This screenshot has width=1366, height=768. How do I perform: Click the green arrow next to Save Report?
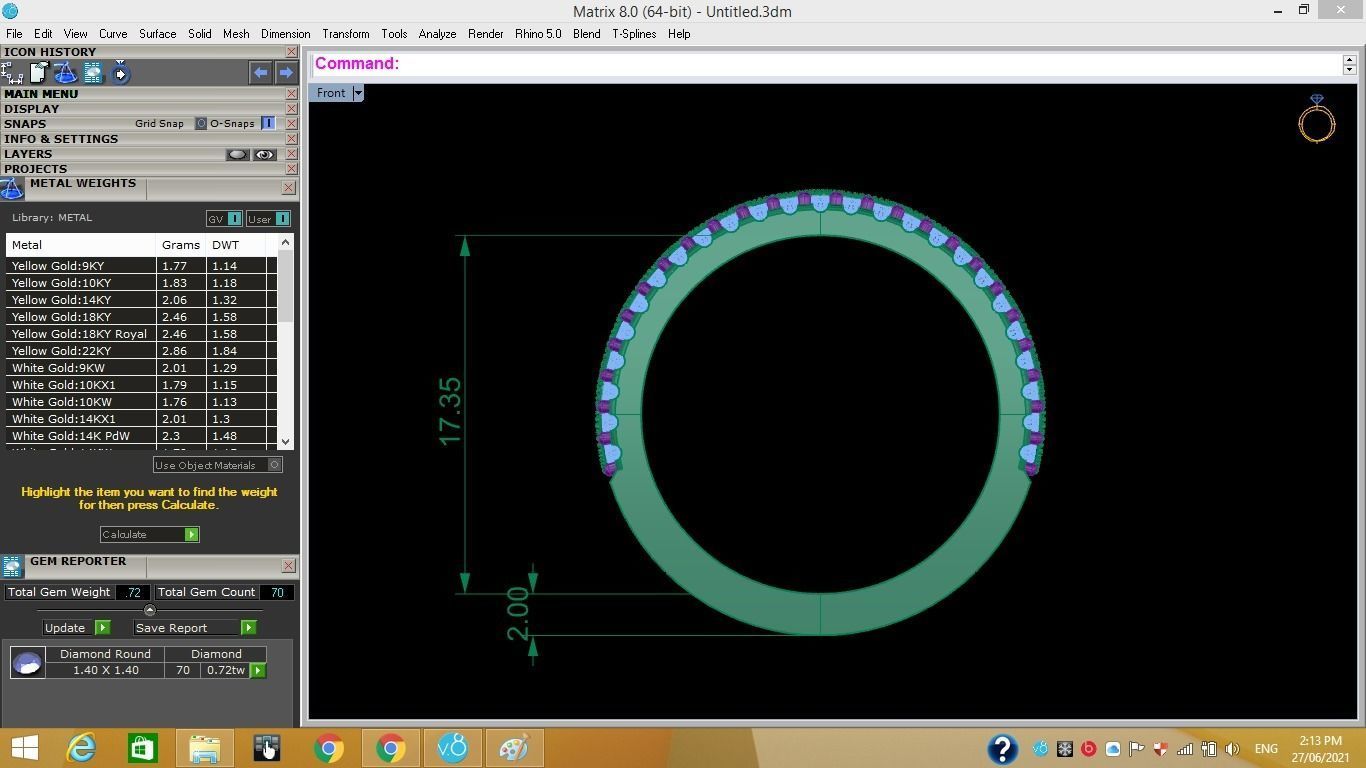point(248,628)
